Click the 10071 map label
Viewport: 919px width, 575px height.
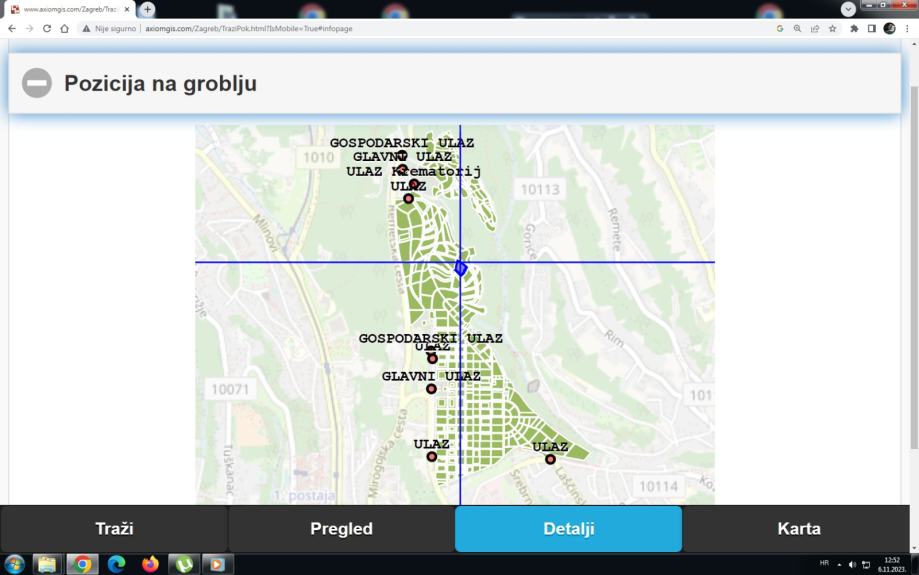(x=230, y=389)
